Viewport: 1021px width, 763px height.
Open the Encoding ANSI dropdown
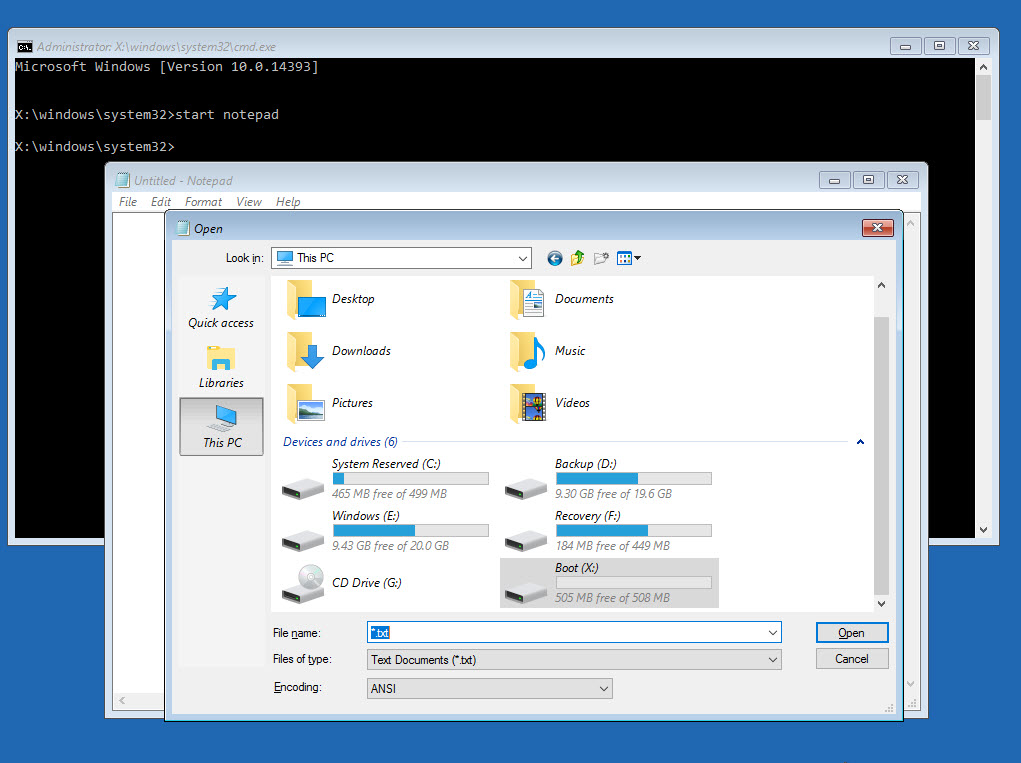pyautogui.click(x=490, y=689)
